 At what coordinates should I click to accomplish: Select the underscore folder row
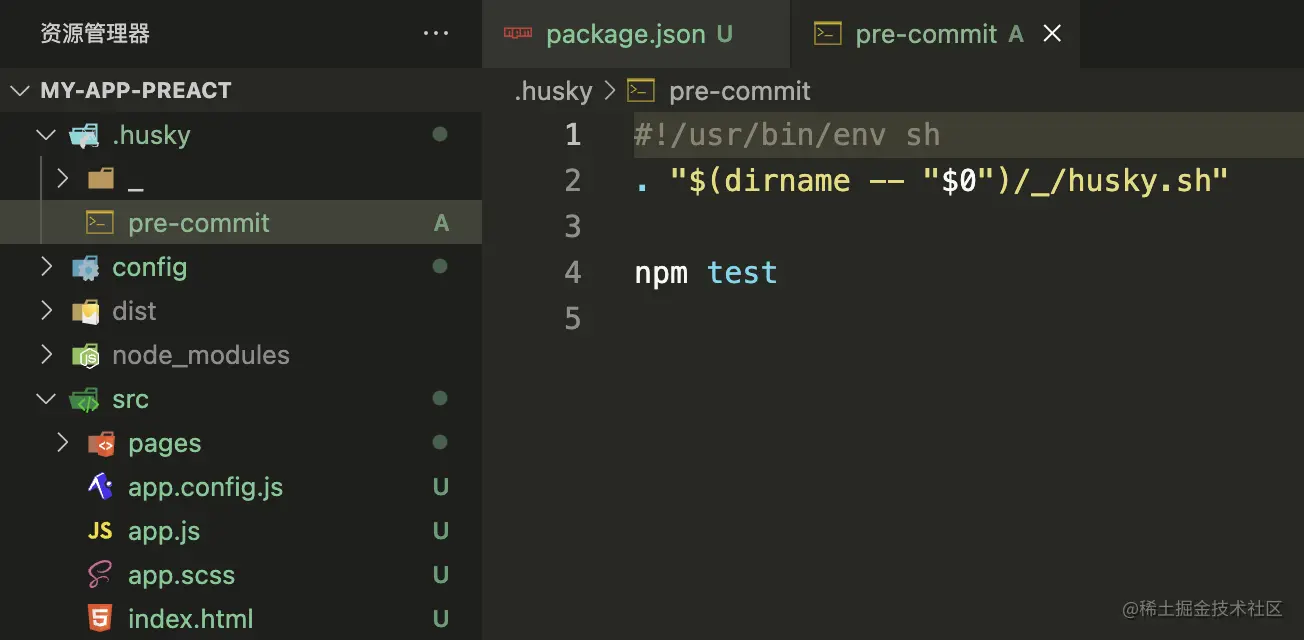pos(241,179)
